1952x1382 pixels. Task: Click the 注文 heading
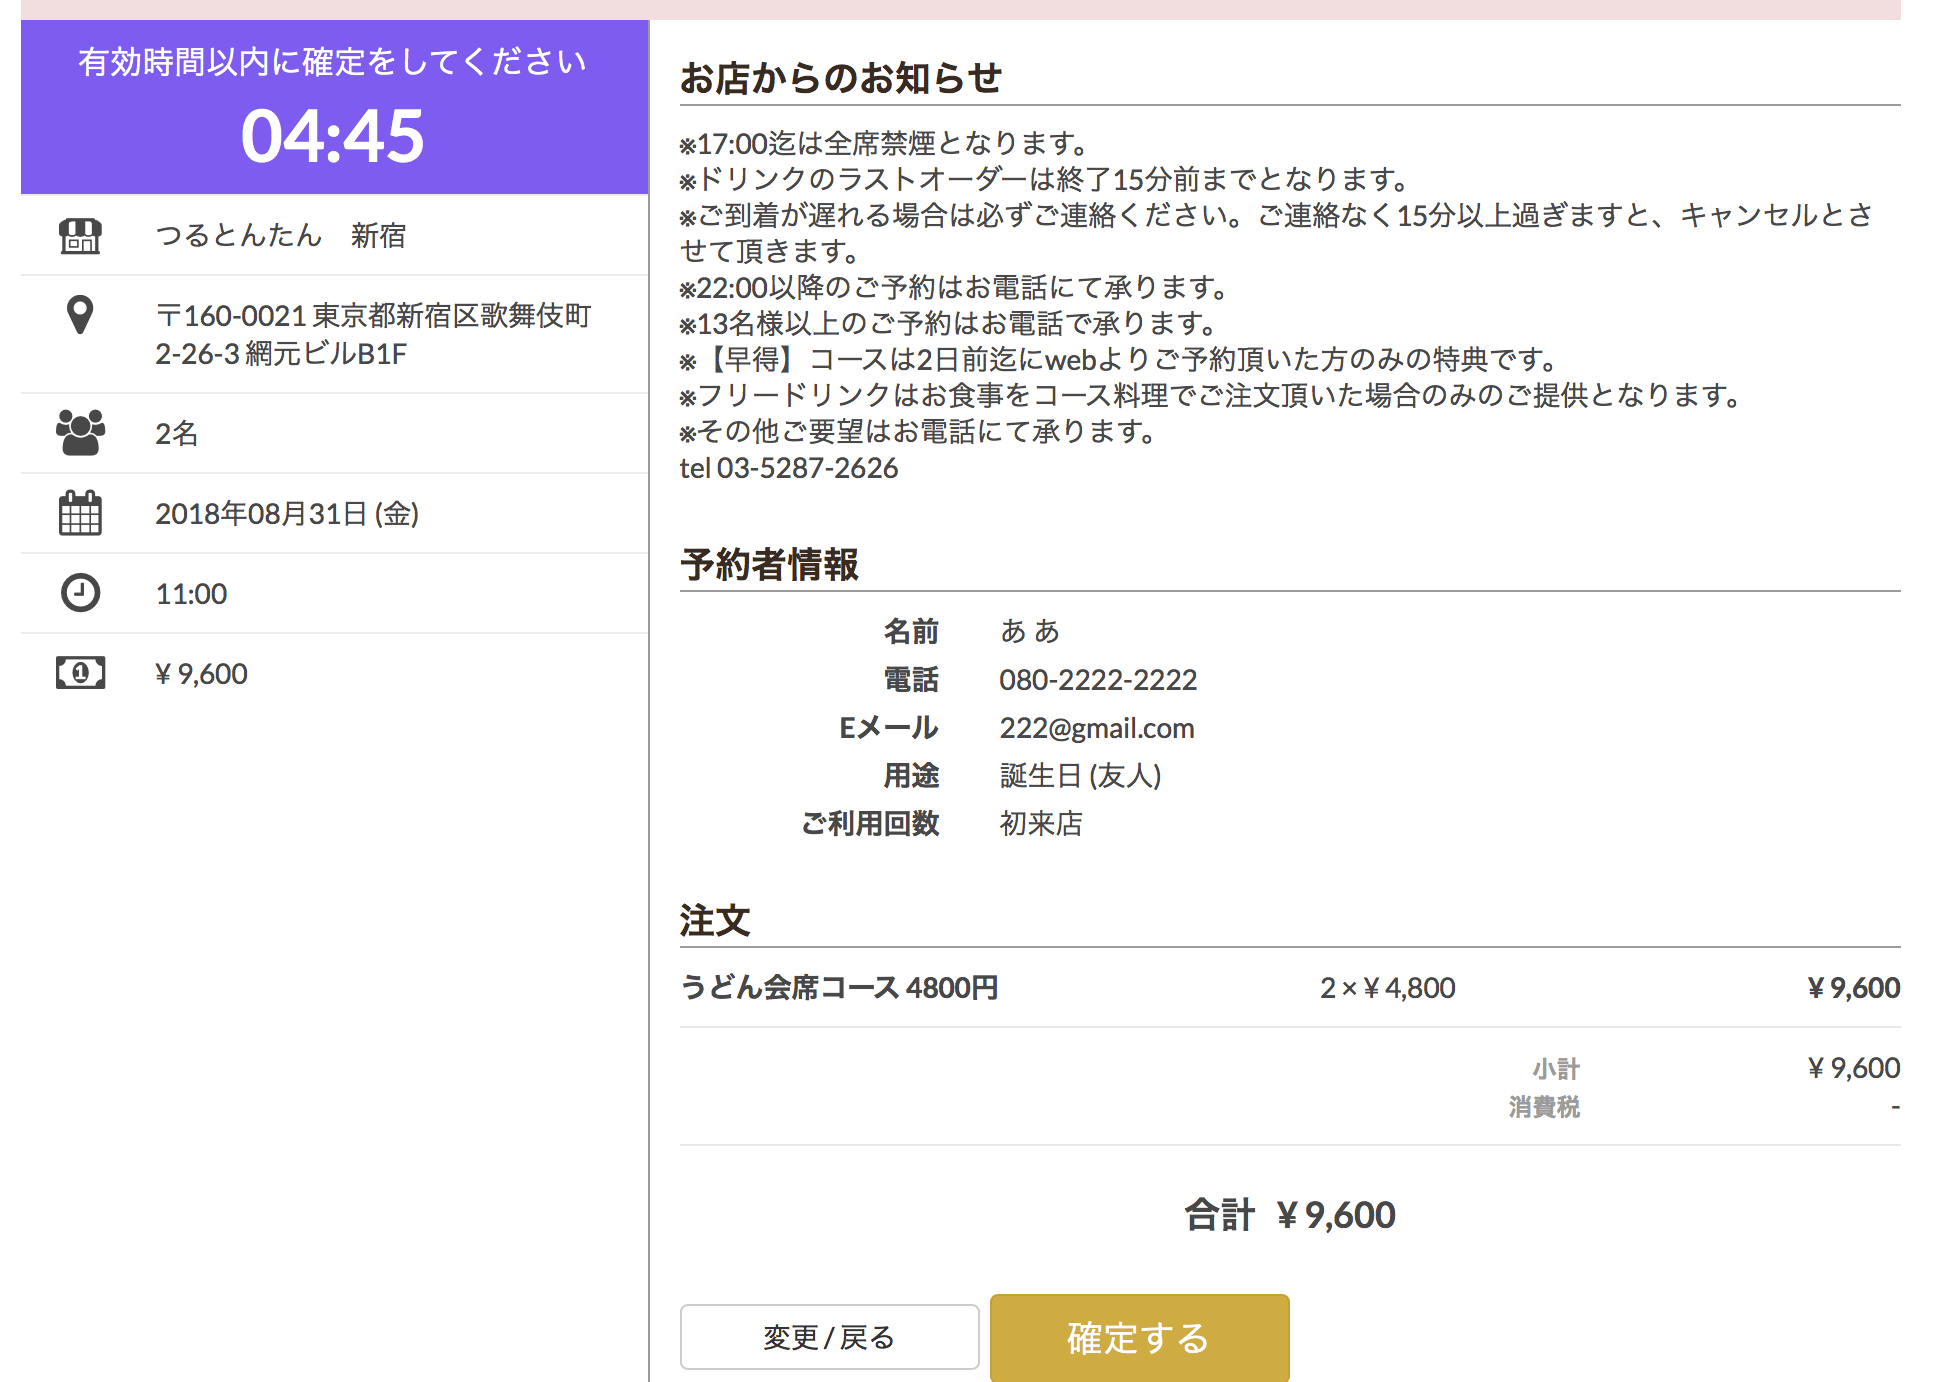point(715,920)
